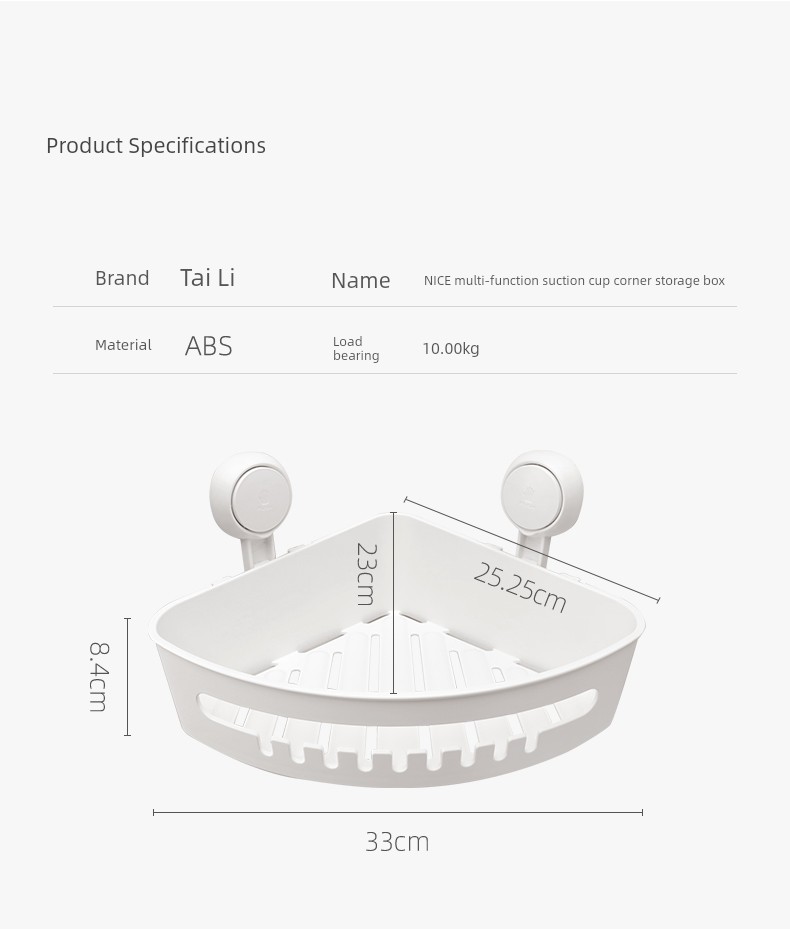Click the 33cm width dimension label
This screenshot has height=929, width=790.
pyautogui.click(x=397, y=842)
